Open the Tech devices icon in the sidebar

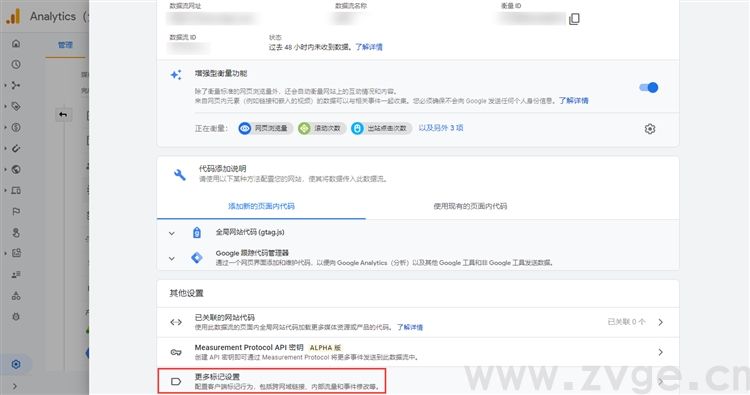16,190
